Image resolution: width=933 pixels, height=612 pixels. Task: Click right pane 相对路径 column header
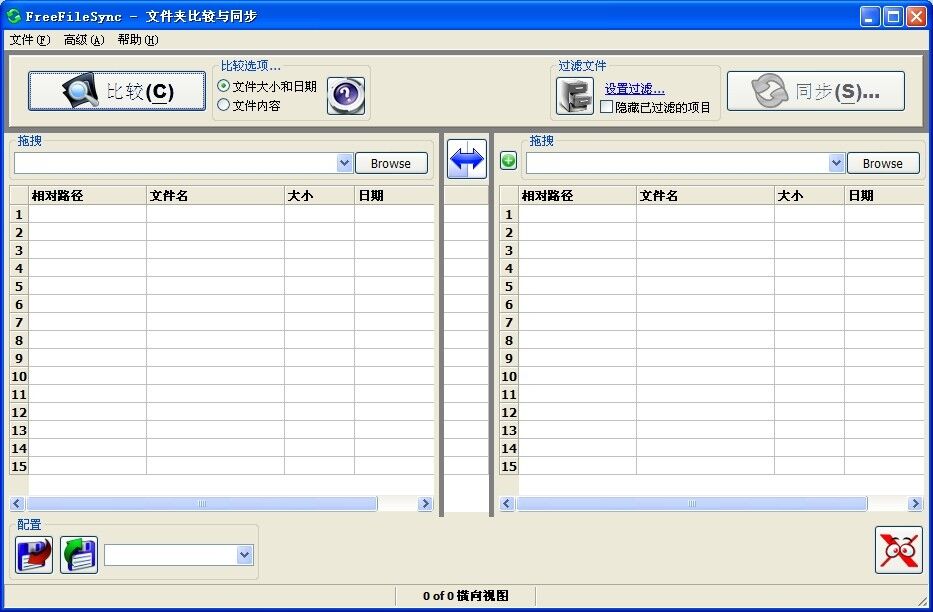click(577, 195)
